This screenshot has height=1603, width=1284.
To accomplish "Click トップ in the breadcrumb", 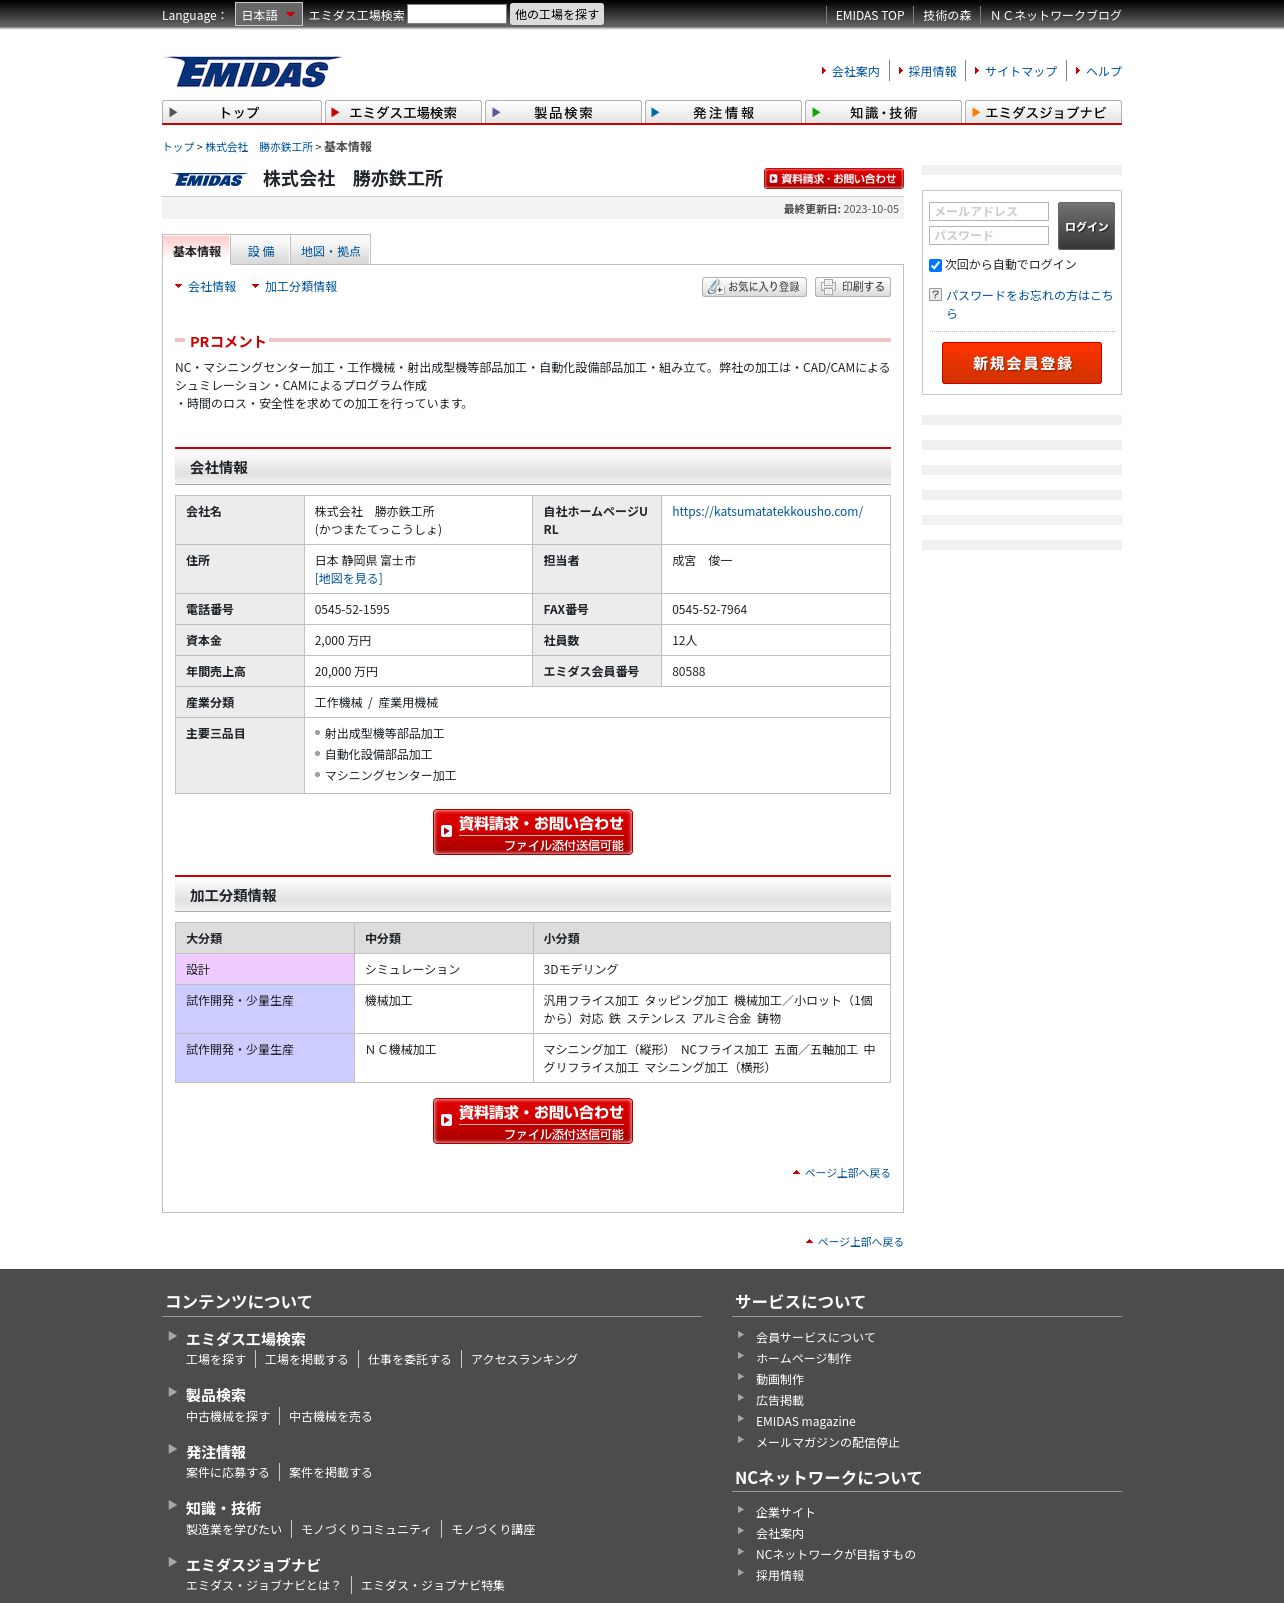I will click(178, 147).
